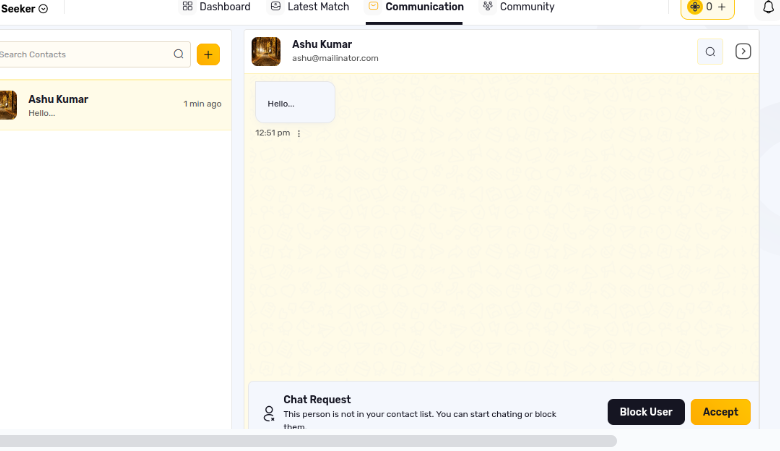This screenshot has height=451, width=780.
Task: Click ashu@mailinator.com email in header
Action: pos(335,58)
